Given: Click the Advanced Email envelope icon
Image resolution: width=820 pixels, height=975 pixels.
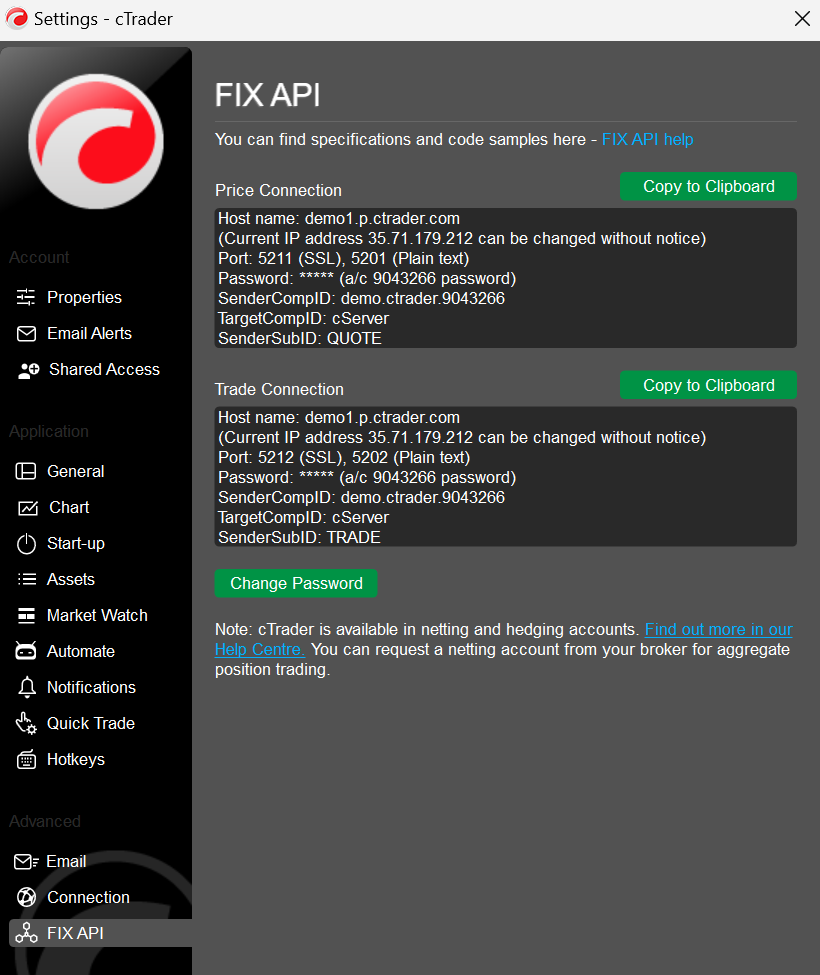Looking at the screenshot, I should click(x=26, y=861).
